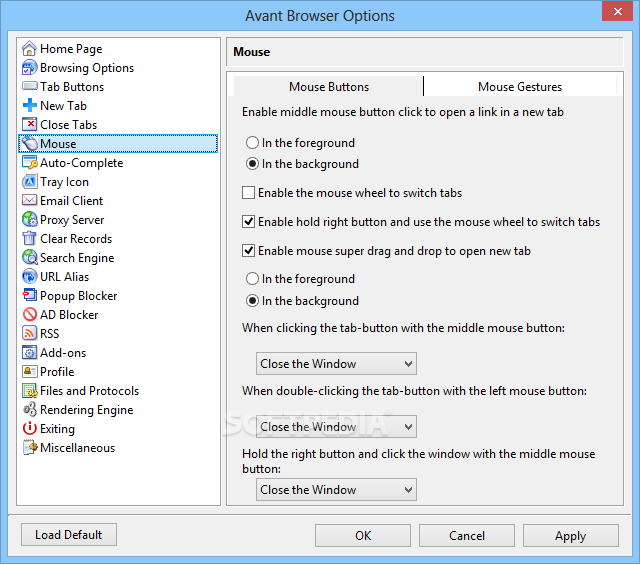Screen dimensions: 640x564
Task: Click the Auto-Complete key icon
Action: pyautogui.click(x=29, y=162)
